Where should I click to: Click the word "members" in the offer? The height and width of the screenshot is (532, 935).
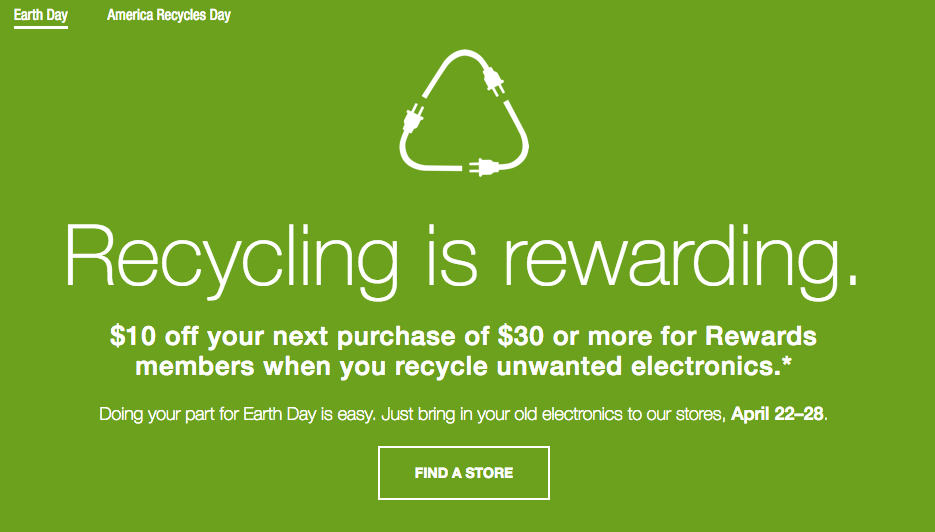pyautogui.click(x=192, y=366)
